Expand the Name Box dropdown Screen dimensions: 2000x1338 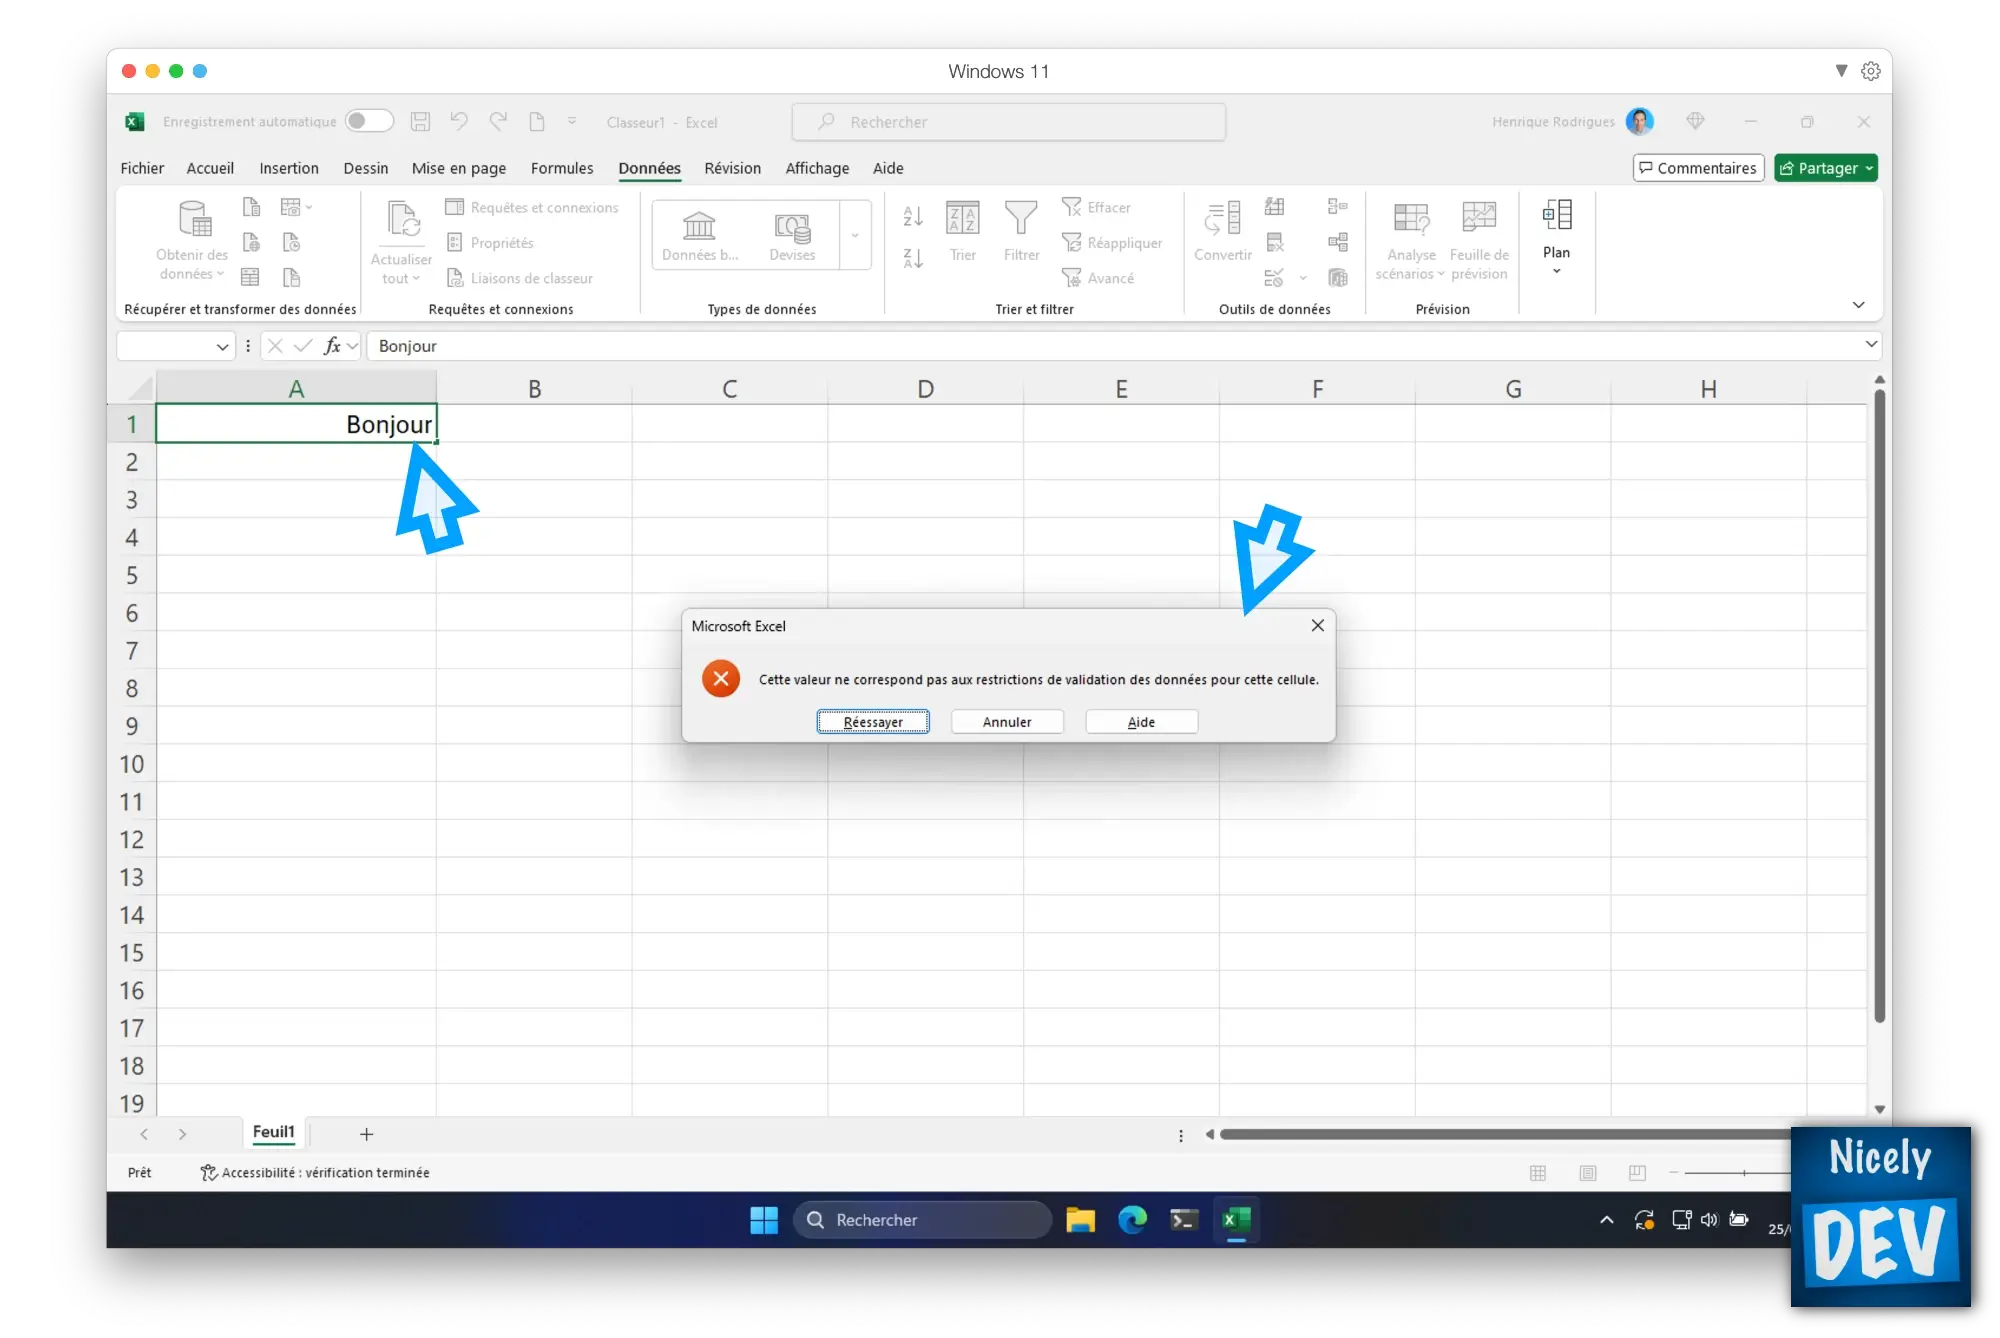tap(221, 345)
